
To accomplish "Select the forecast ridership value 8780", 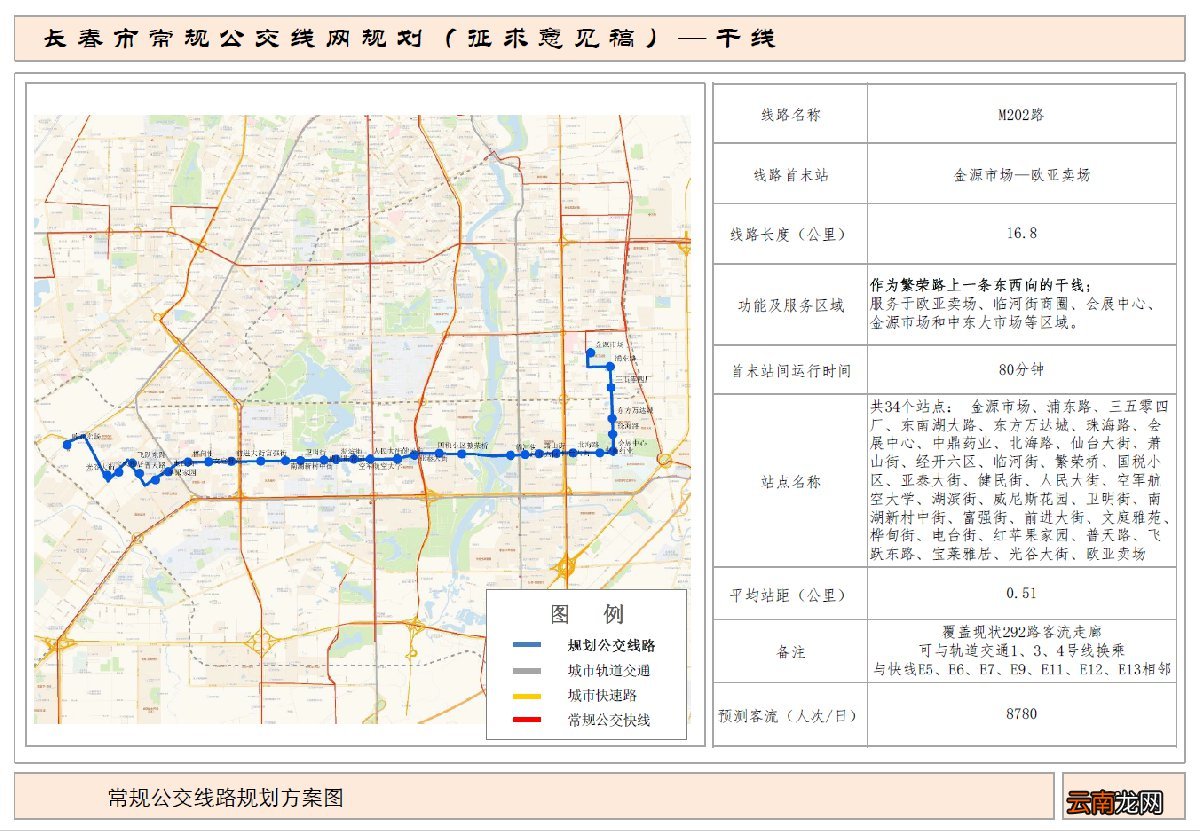I will click(1021, 714).
